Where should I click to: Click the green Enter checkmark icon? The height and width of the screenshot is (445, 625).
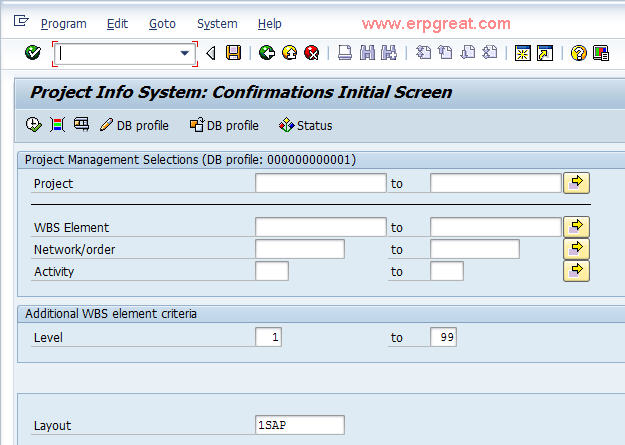33,53
